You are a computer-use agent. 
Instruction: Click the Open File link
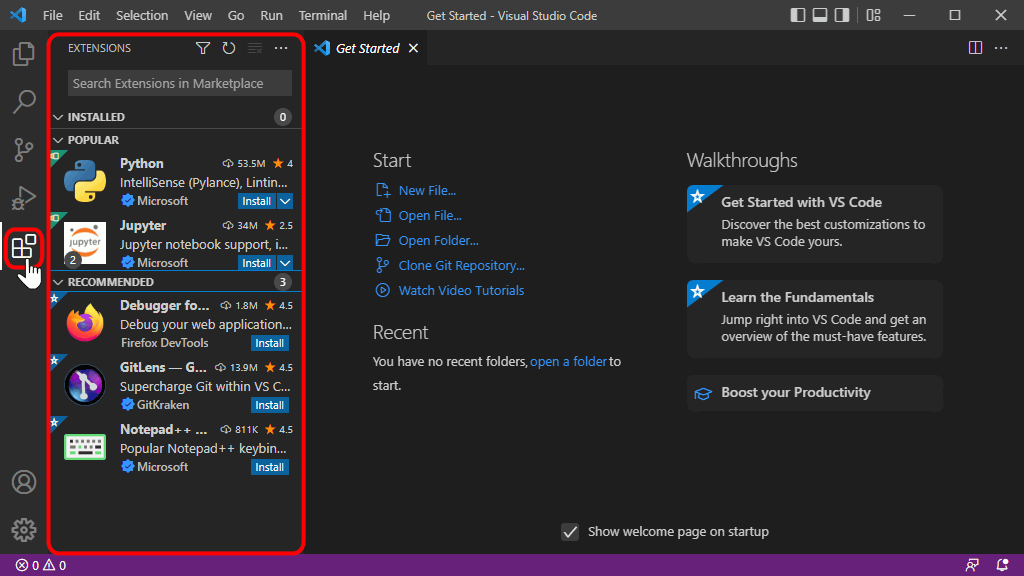(x=430, y=216)
